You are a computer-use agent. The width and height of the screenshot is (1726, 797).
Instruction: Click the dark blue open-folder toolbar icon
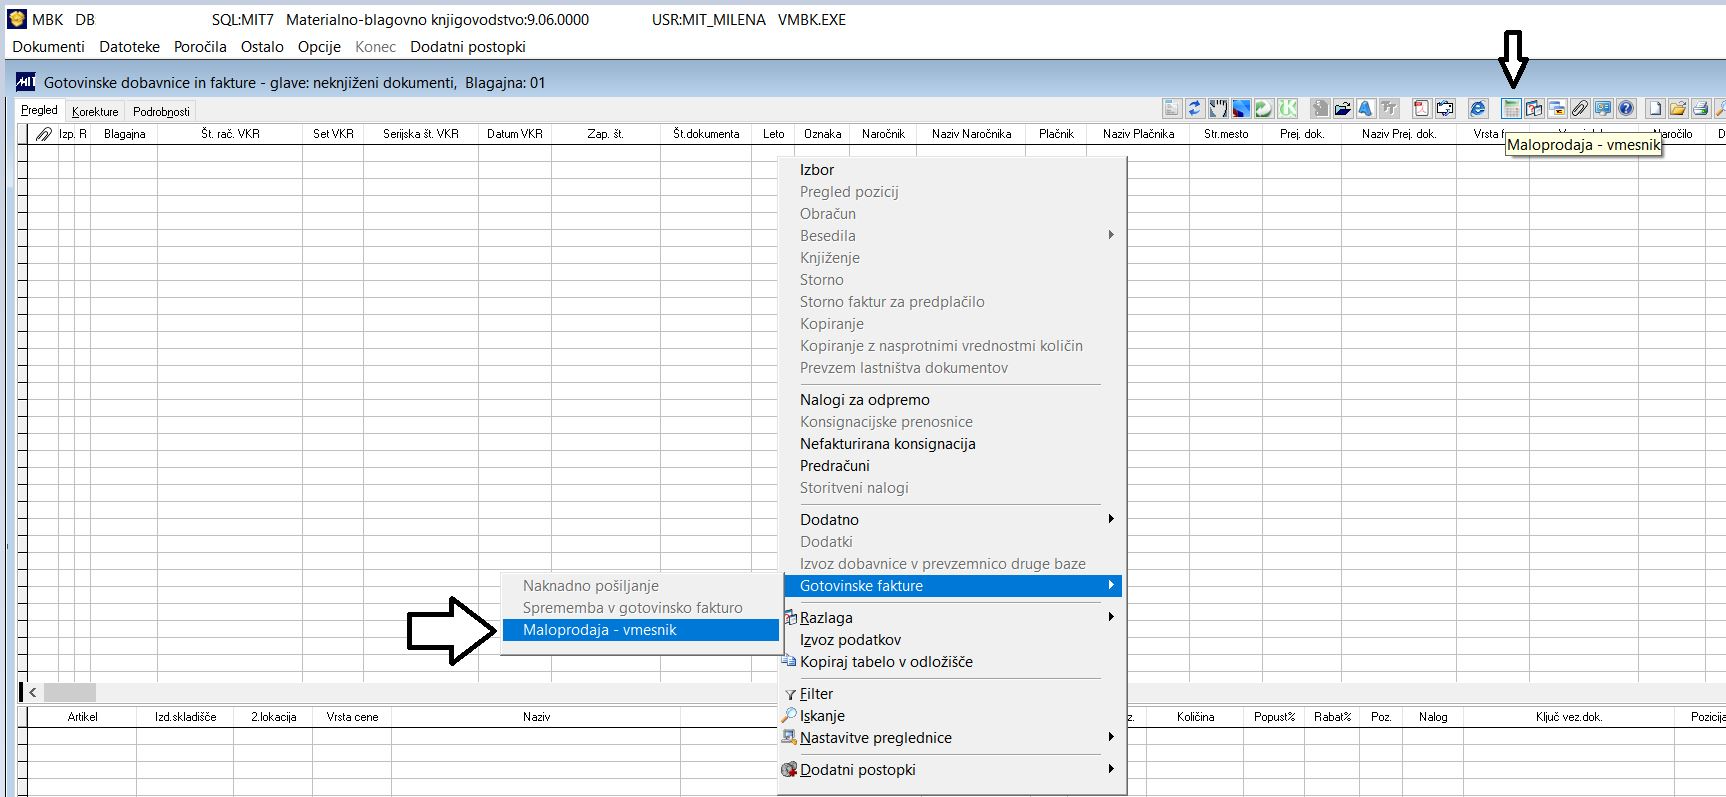[1343, 109]
